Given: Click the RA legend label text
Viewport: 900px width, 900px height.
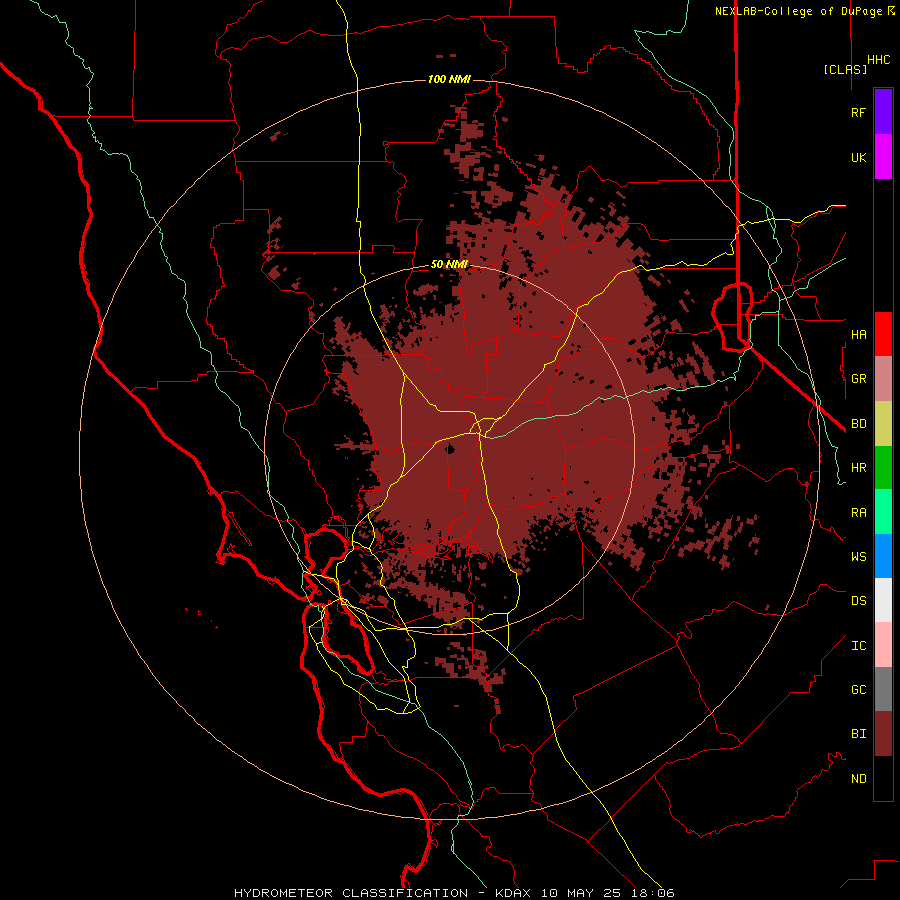Looking at the screenshot, I should point(858,513).
